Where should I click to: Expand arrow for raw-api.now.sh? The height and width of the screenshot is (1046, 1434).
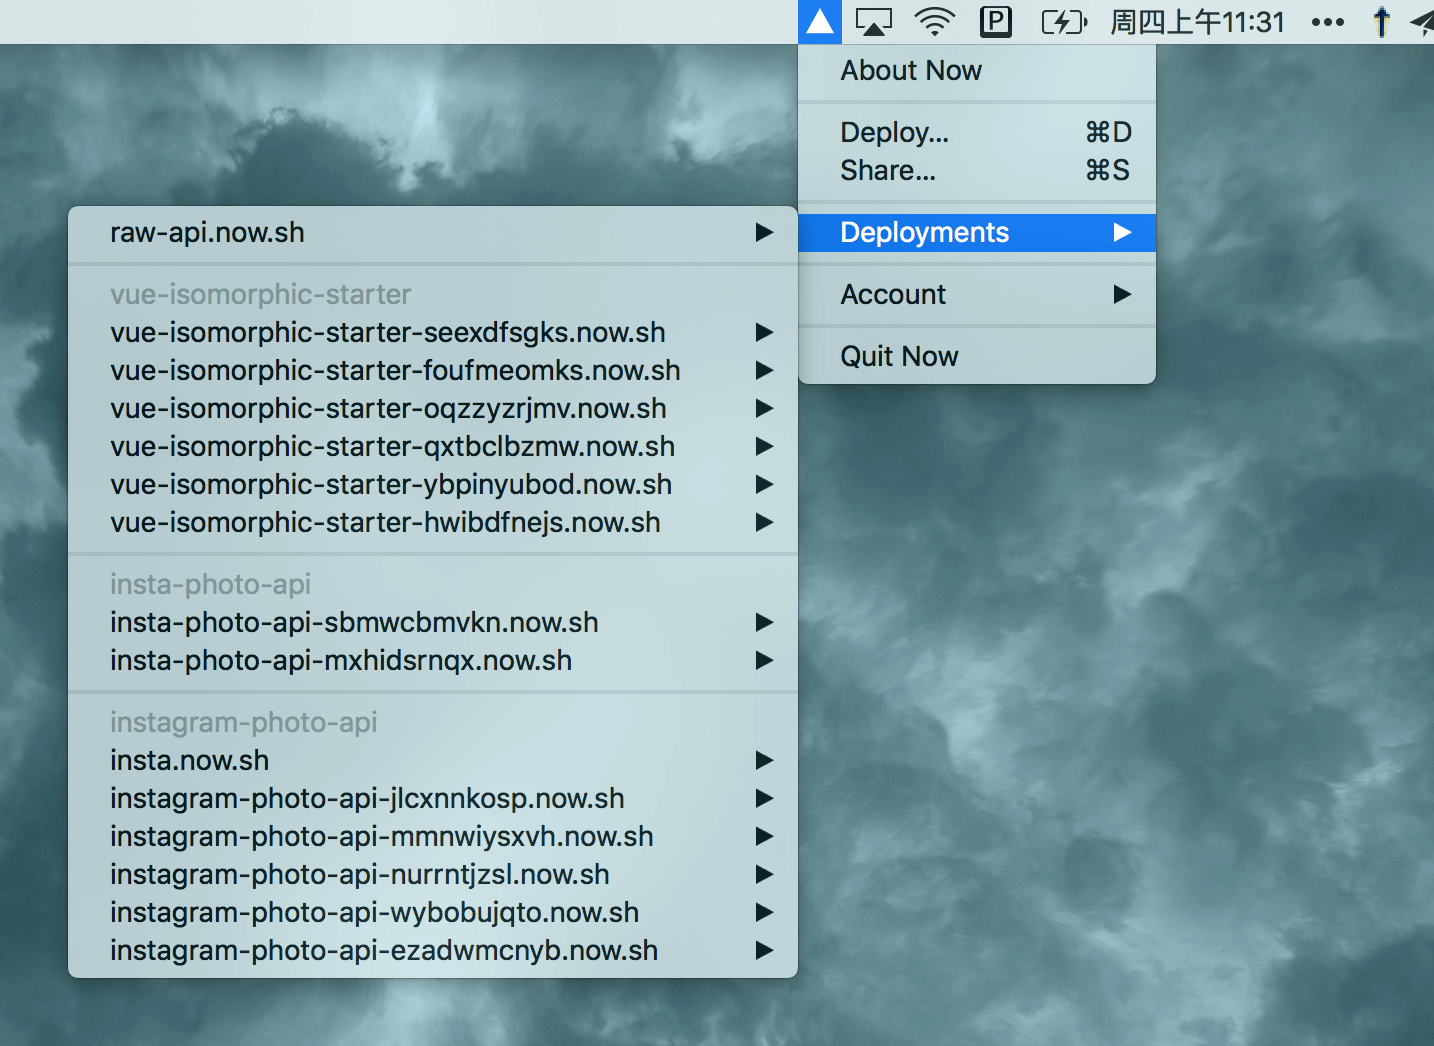tap(764, 233)
